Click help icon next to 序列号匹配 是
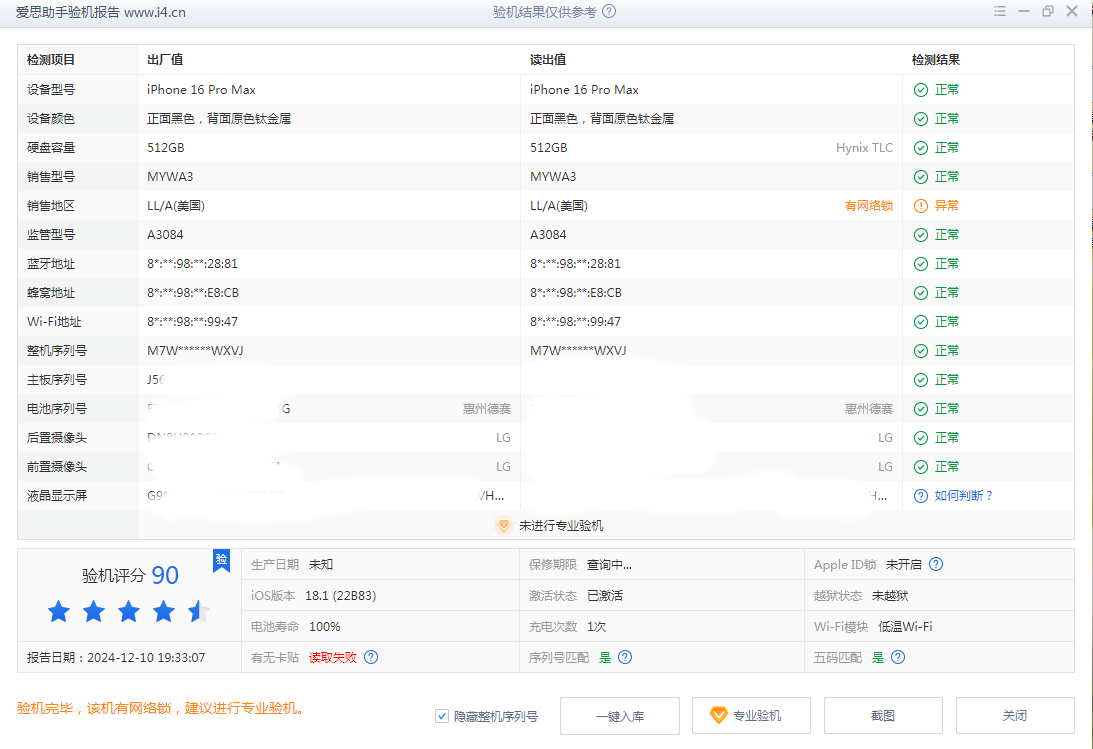Image resolution: width=1093 pixels, height=749 pixels. coord(625,657)
